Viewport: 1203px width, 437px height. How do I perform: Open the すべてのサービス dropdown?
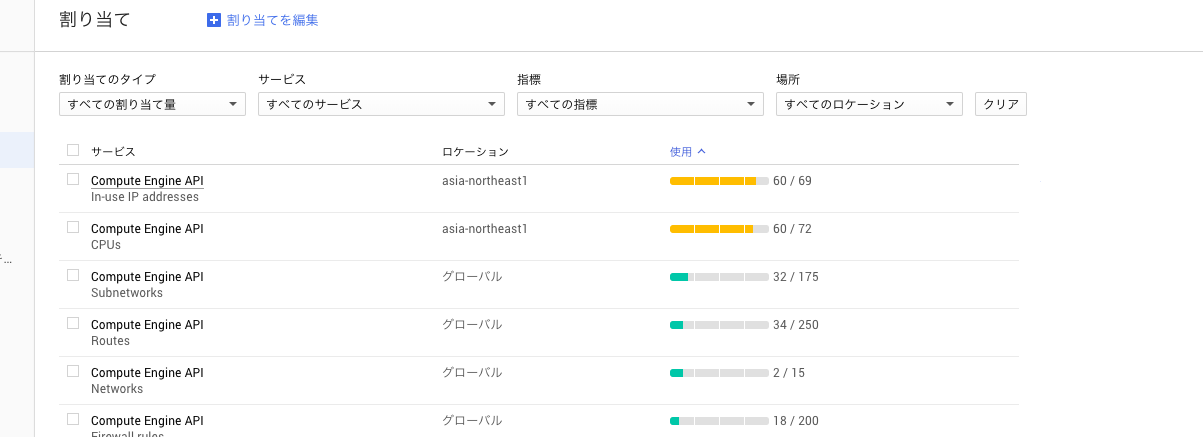[x=381, y=104]
